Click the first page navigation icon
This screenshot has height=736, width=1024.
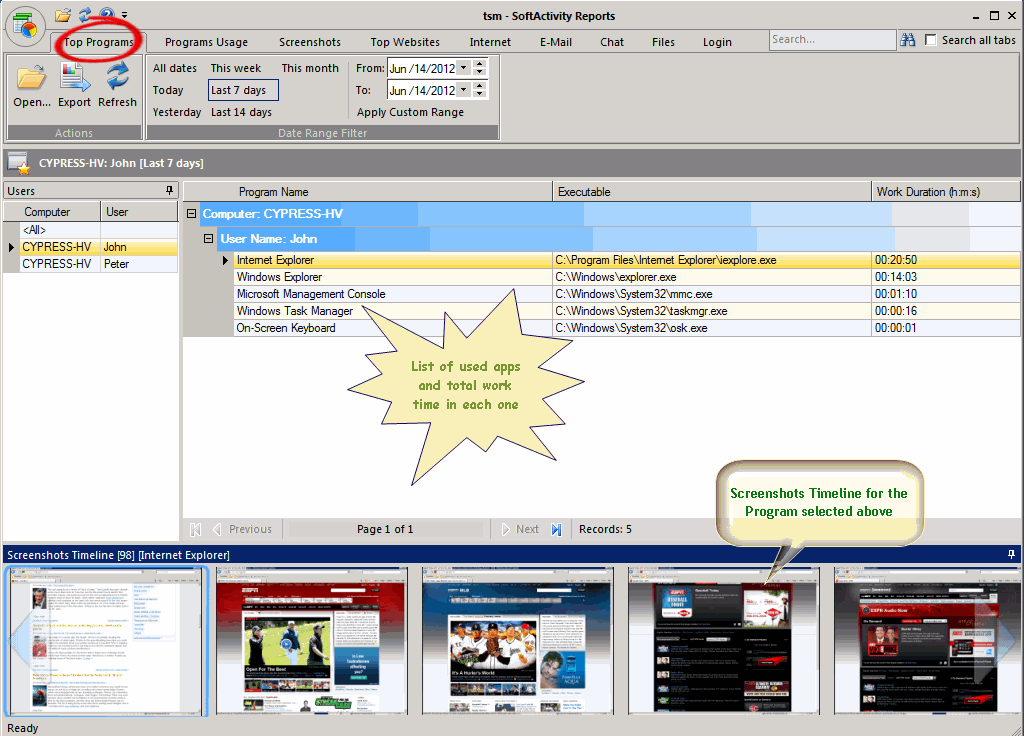click(195, 530)
